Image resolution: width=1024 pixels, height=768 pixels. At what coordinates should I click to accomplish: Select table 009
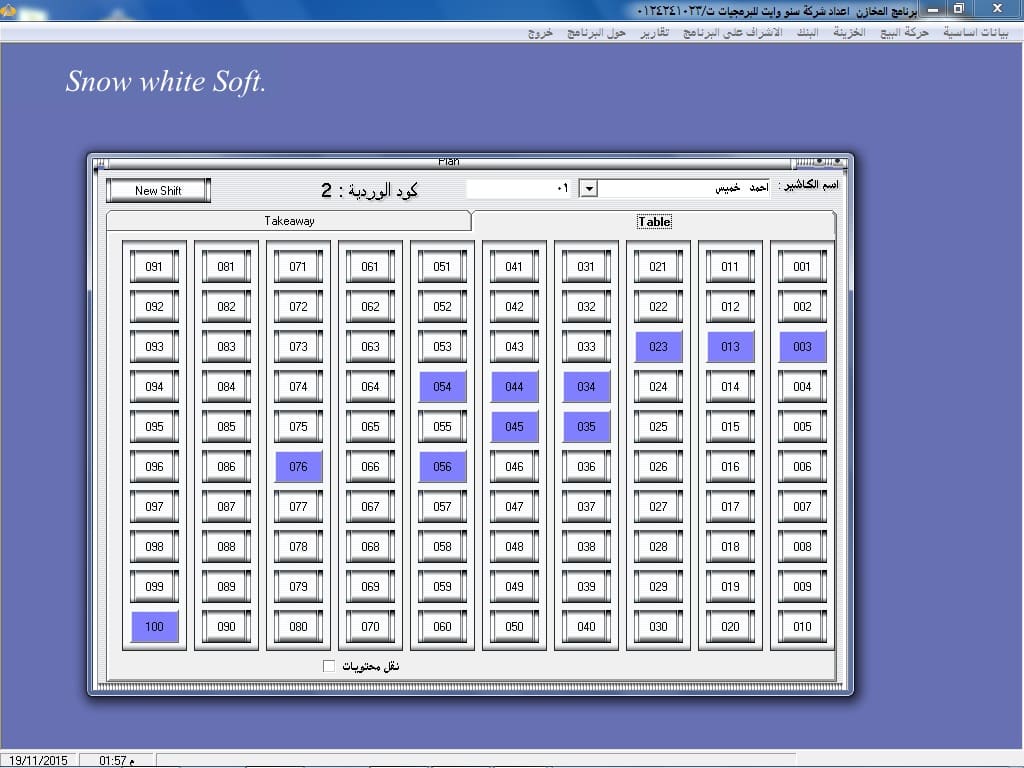(802, 586)
